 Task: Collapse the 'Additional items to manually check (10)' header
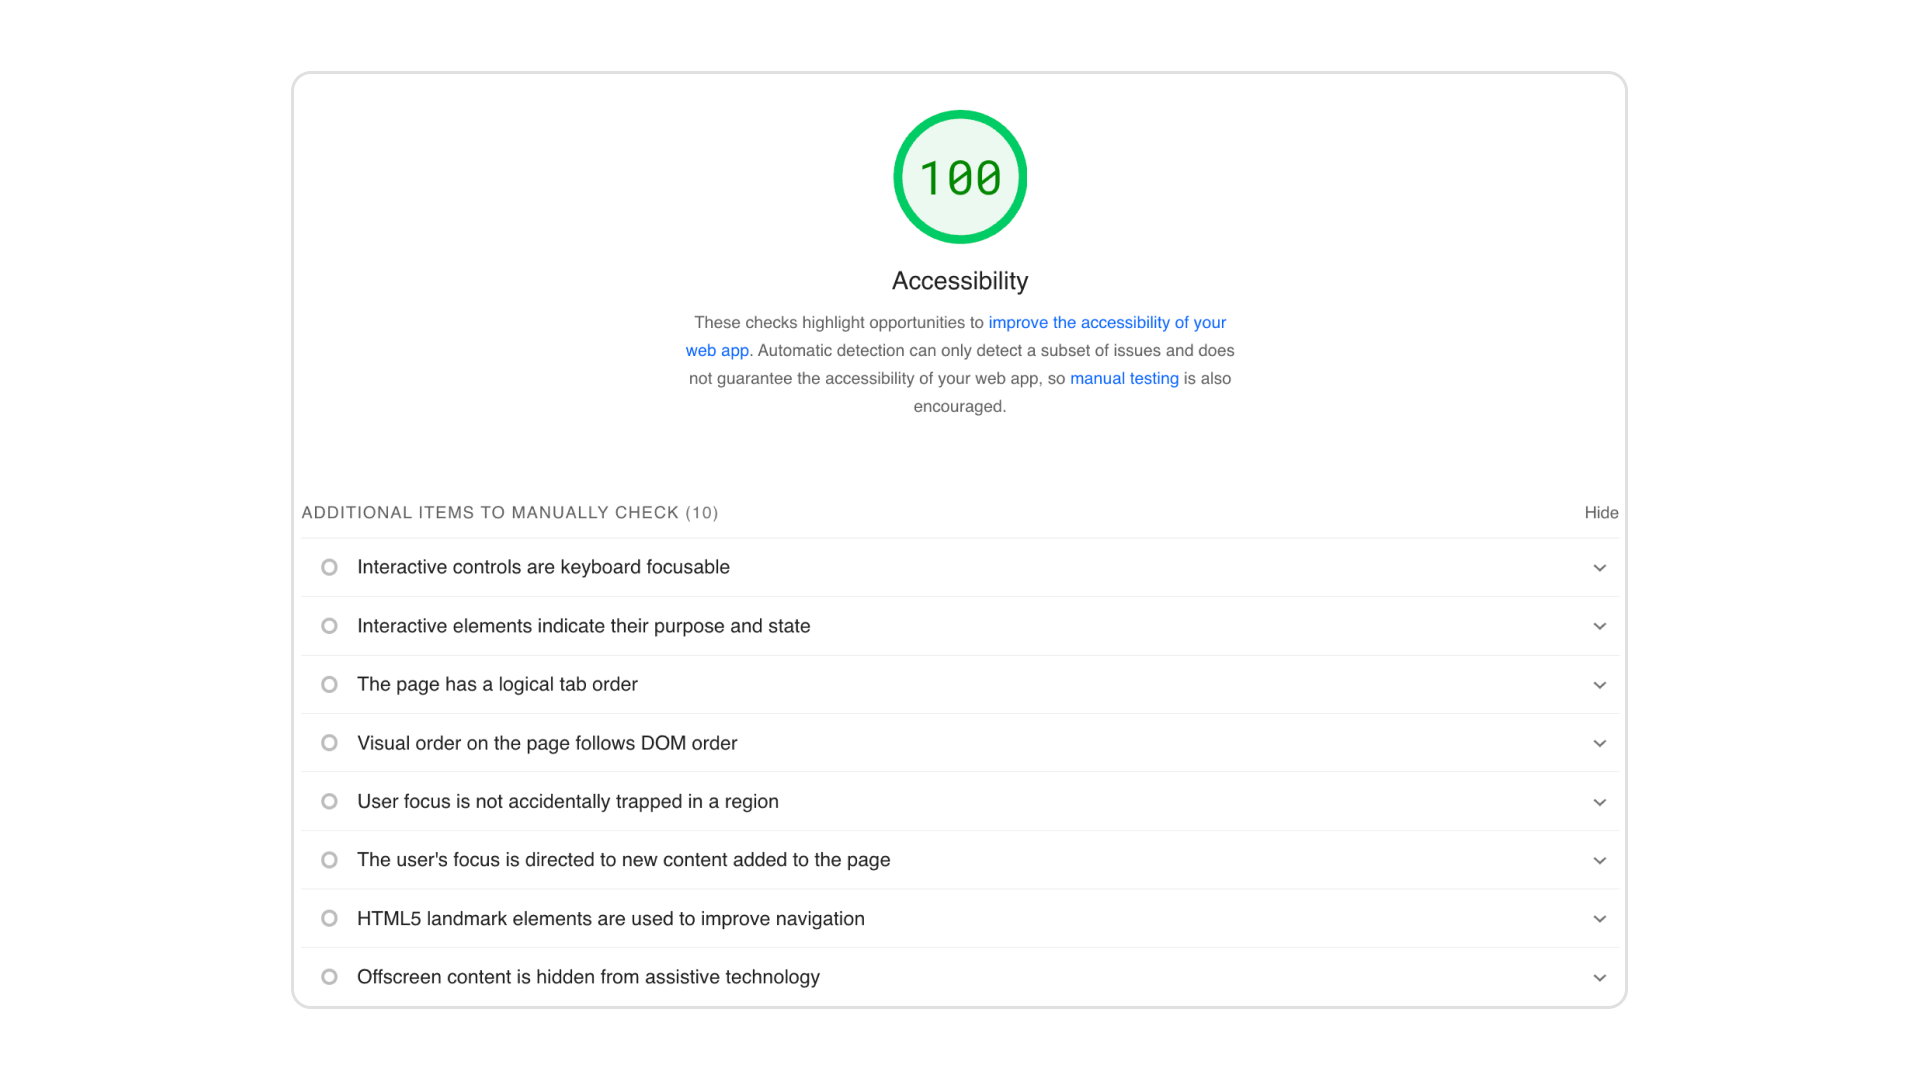[x=510, y=512]
